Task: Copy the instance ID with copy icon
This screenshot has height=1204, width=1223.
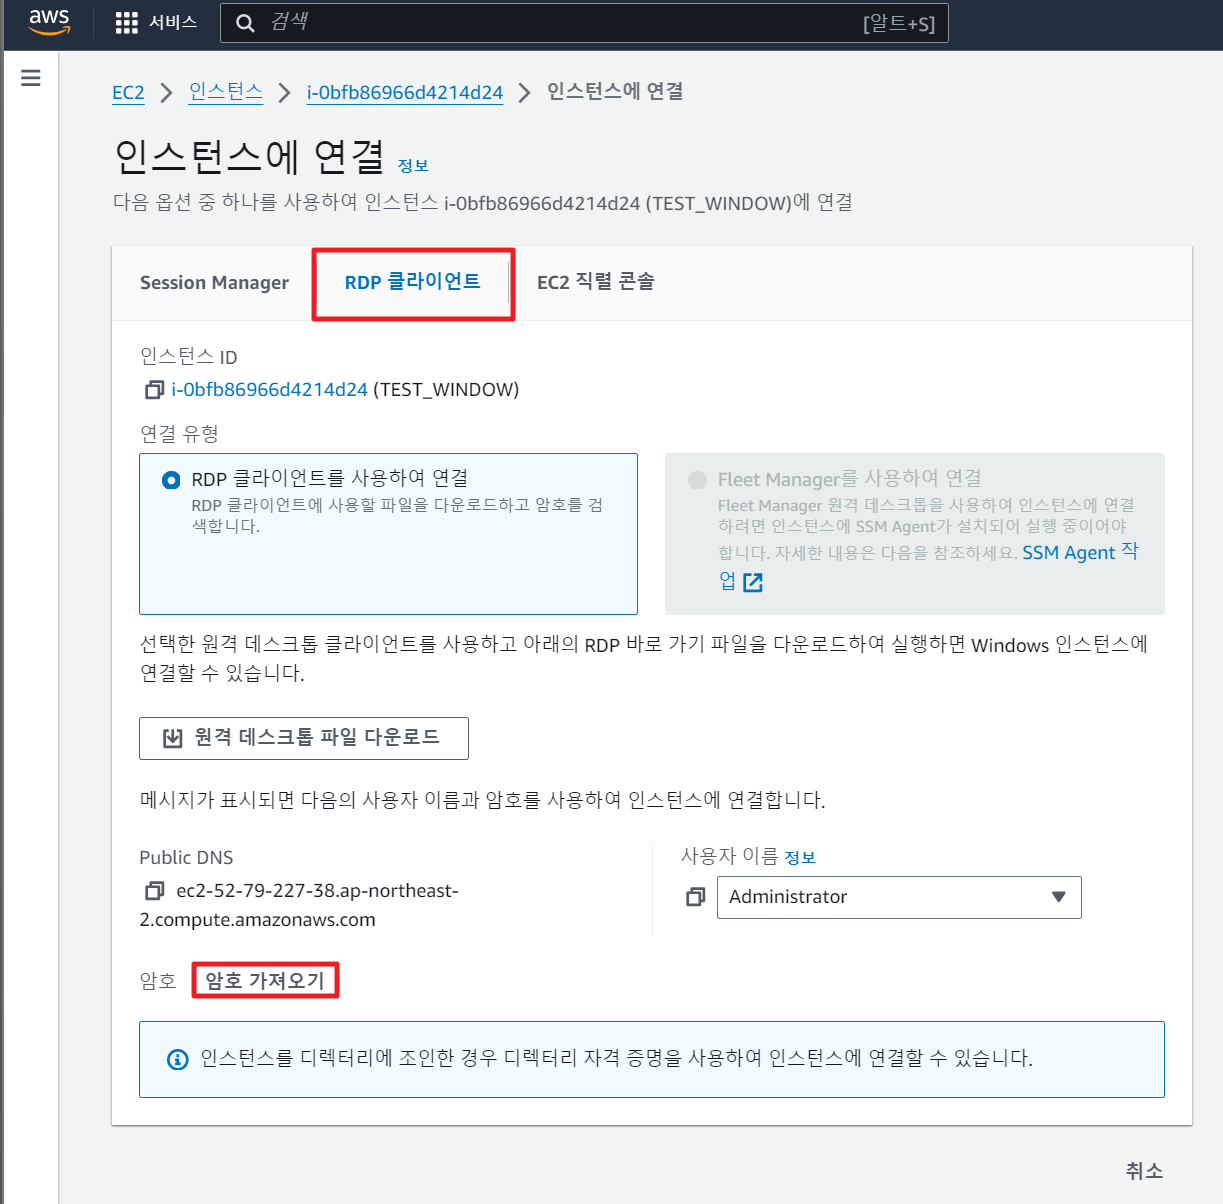Action: (153, 389)
